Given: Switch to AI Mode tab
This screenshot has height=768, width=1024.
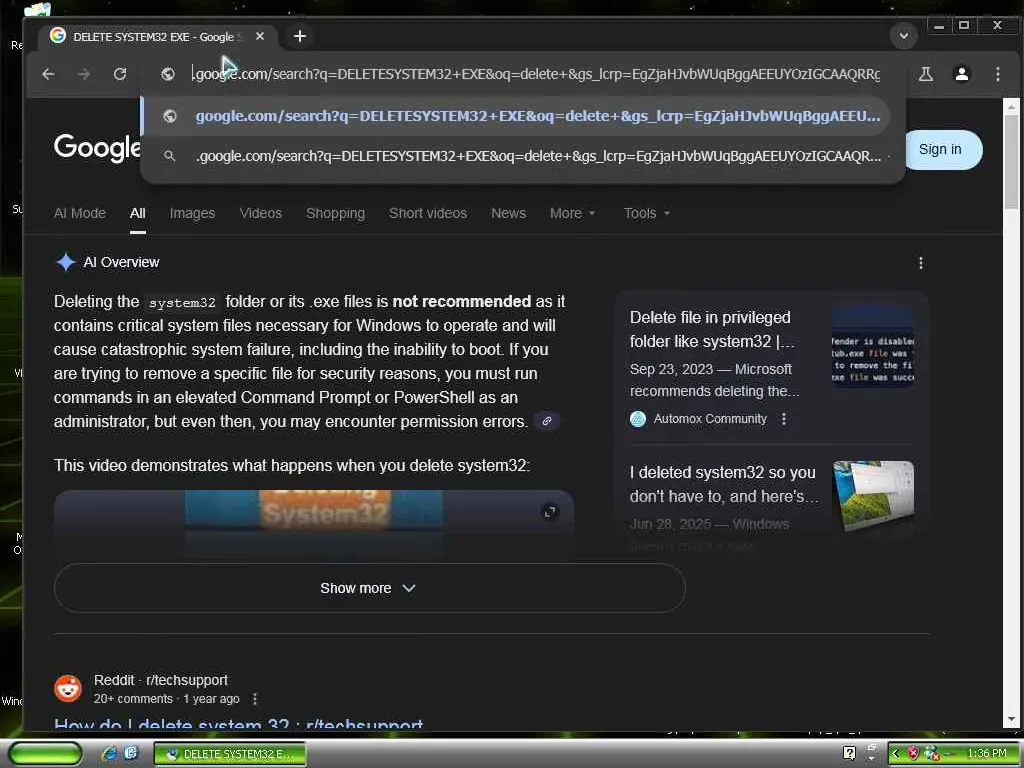Looking at the screenshot, I should click(80, 214).
